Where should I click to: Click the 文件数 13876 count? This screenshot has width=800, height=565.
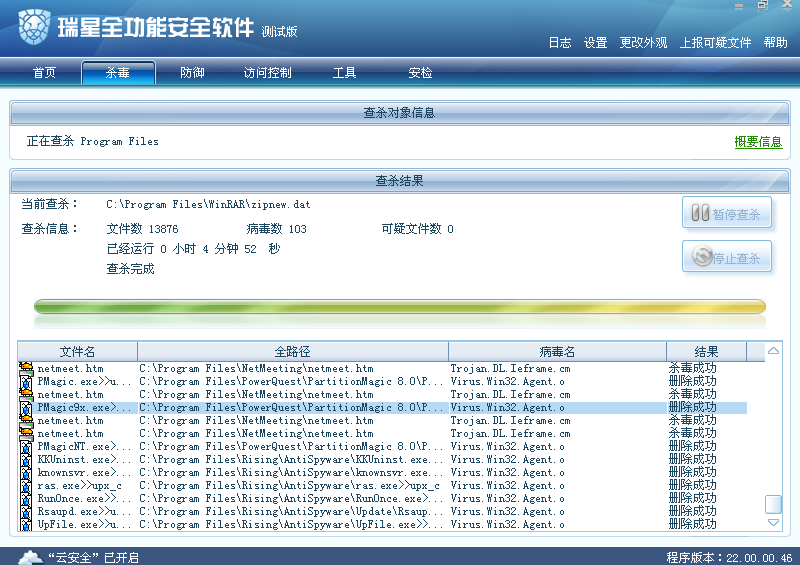tap(142, 229)
